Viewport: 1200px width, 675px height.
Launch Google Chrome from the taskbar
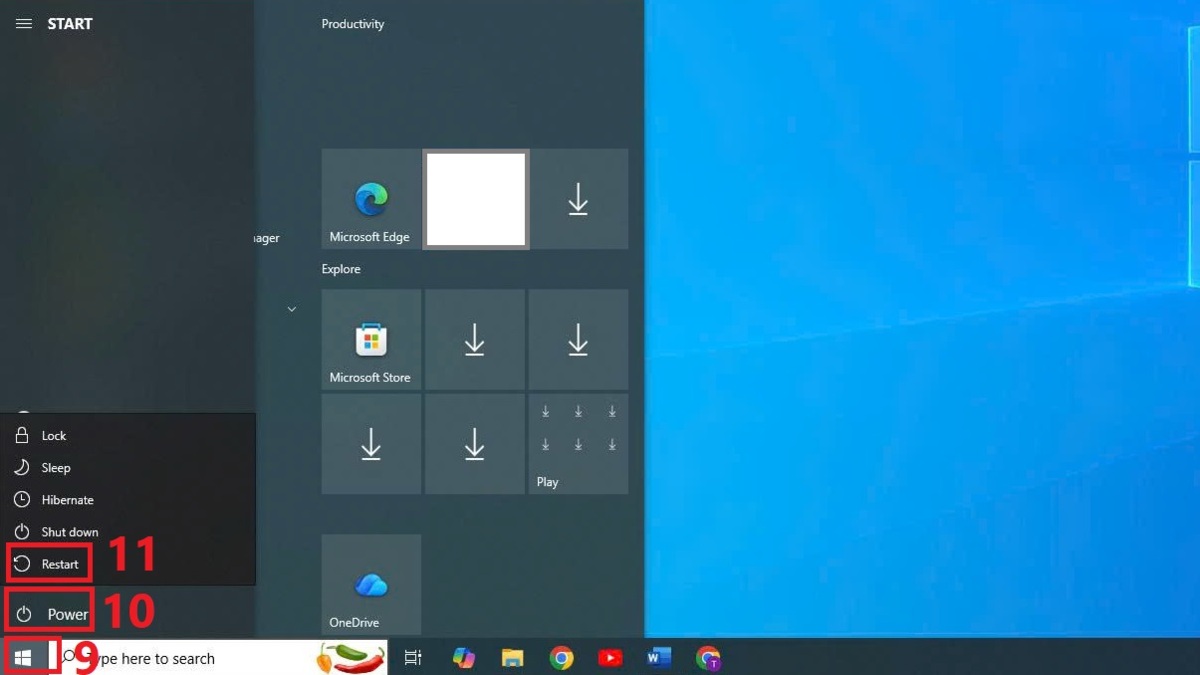coord(560,657)
